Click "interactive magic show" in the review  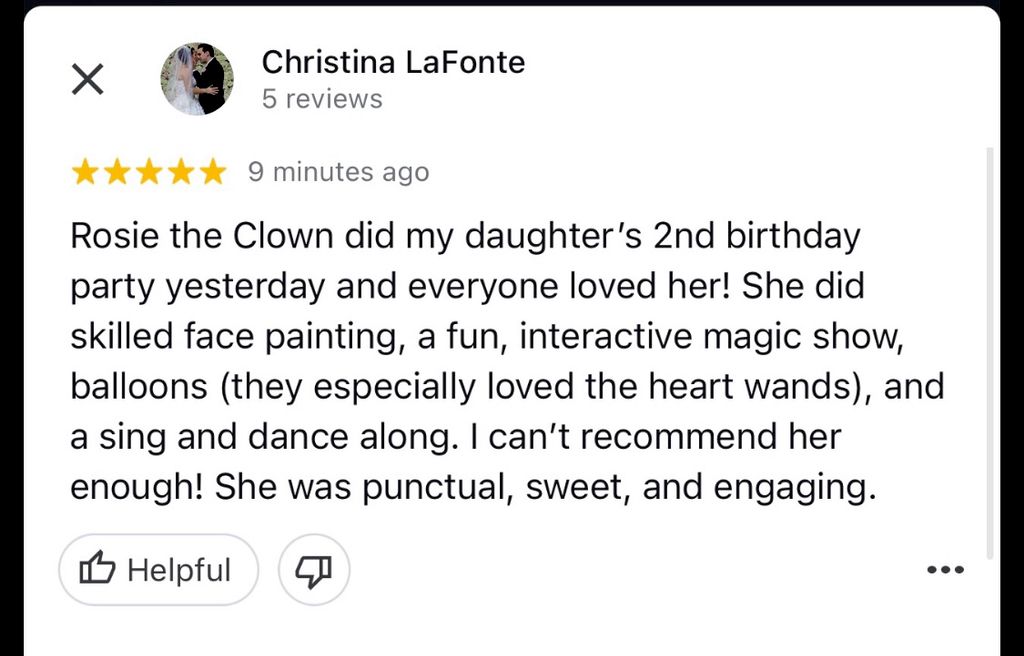point(712,336)
